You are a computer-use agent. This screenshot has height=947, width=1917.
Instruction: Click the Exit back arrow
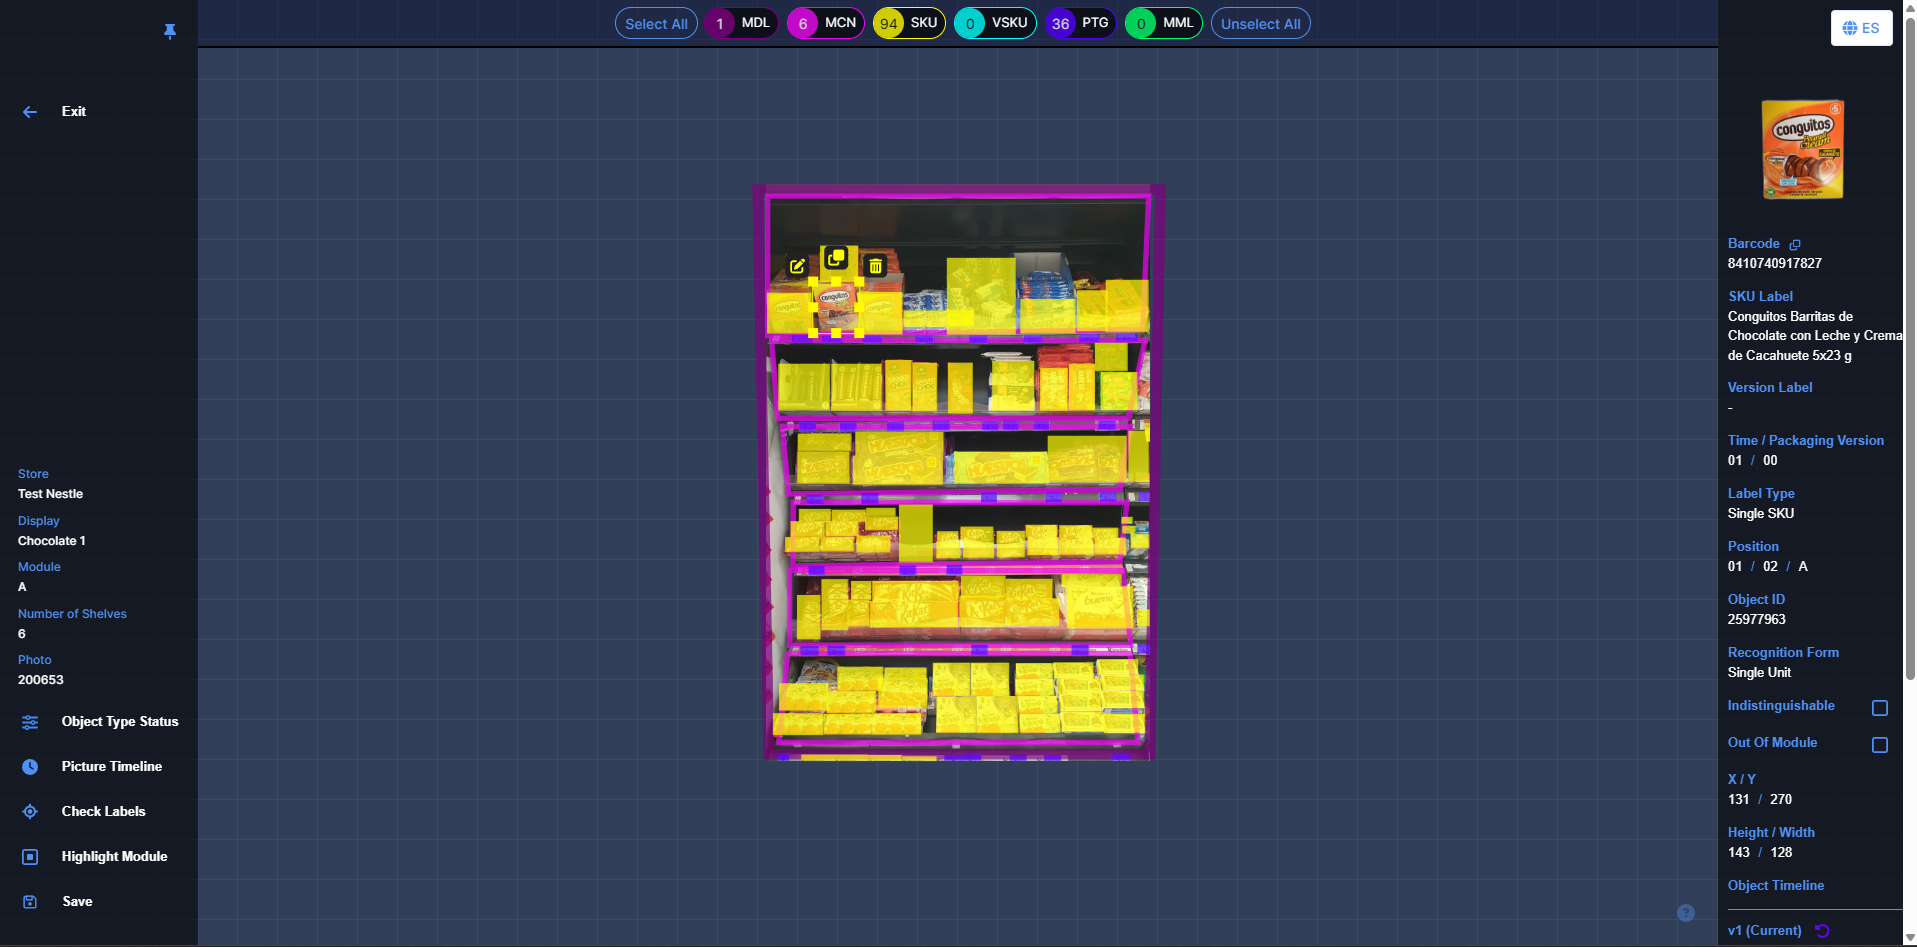[30, 112]
